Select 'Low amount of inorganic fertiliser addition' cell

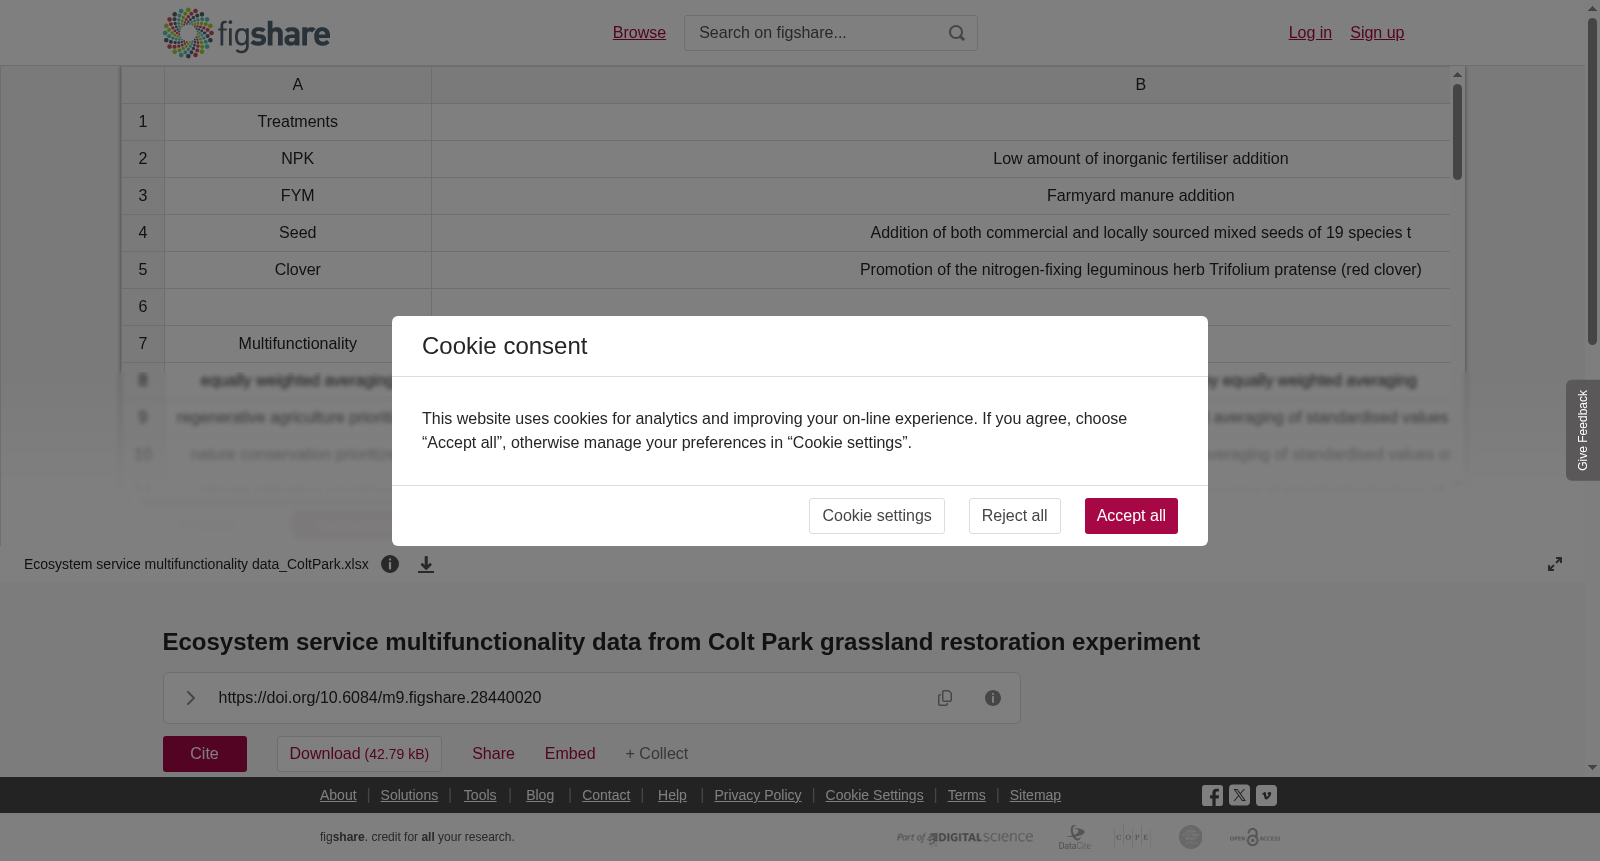click(x=940, y=159)
